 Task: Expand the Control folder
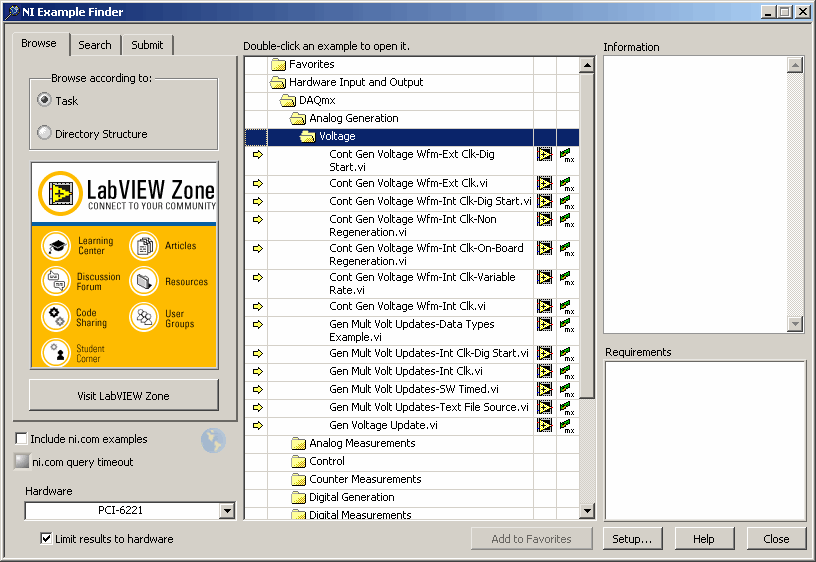299,462
